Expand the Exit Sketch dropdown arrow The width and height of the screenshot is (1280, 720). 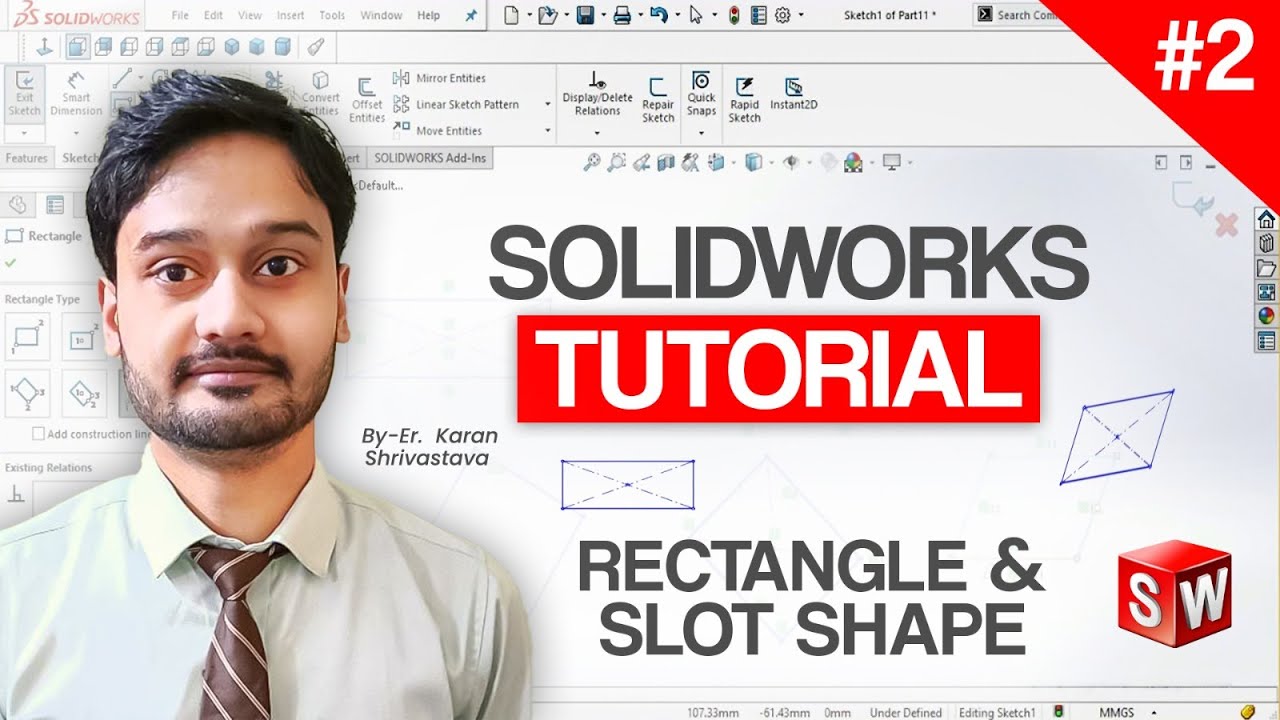point(25,132)
